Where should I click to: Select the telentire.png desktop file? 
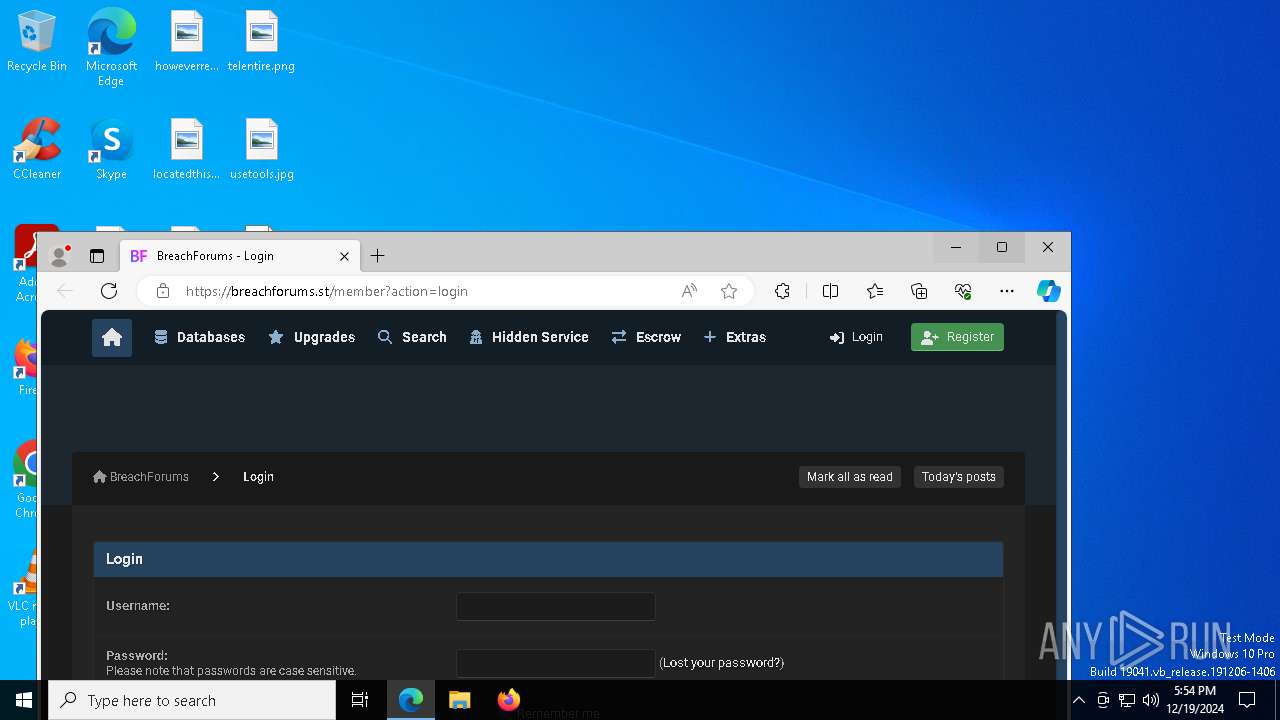(261, 42)
